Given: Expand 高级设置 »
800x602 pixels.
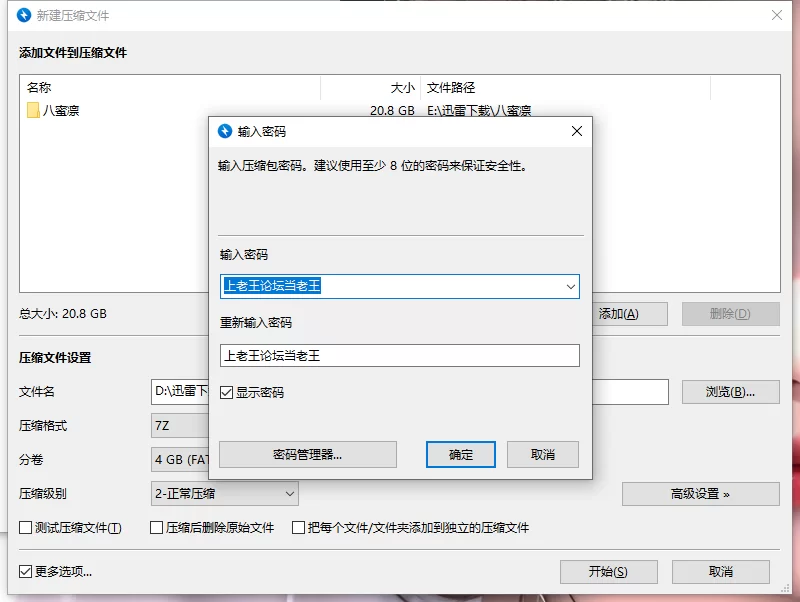Looking at the screenshot, I should point(701,494).
